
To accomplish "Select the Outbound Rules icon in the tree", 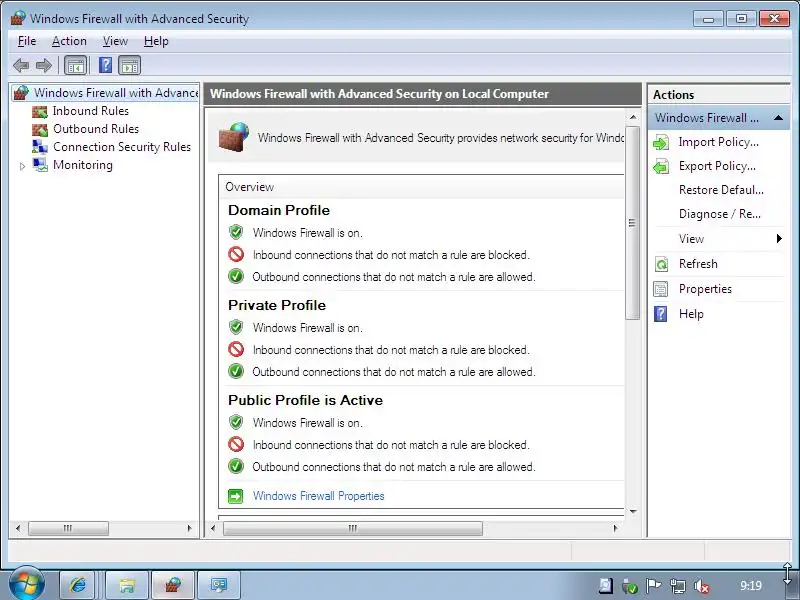I will [x=40, y=129].
